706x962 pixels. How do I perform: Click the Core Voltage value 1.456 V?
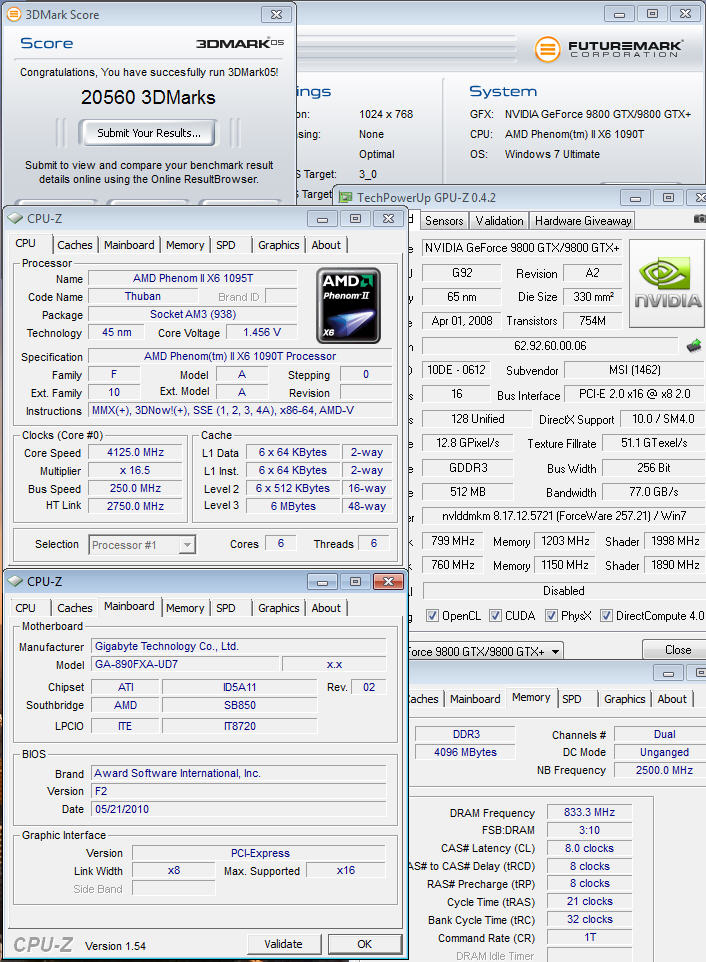click(261, 332)
